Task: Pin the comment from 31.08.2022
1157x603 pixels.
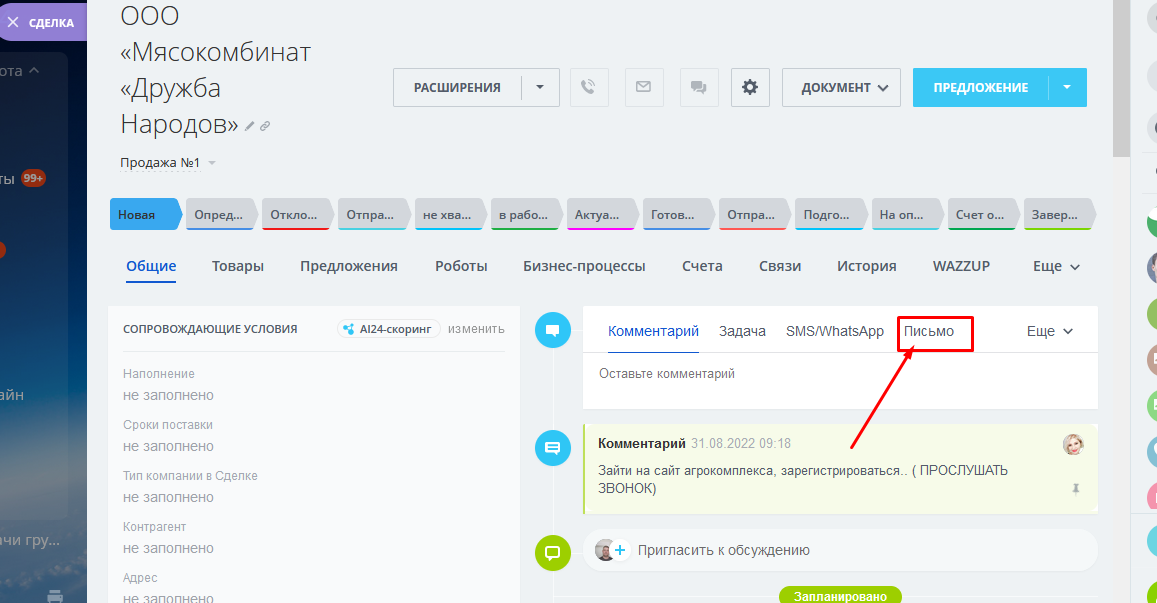Action: pos(1076,489)
